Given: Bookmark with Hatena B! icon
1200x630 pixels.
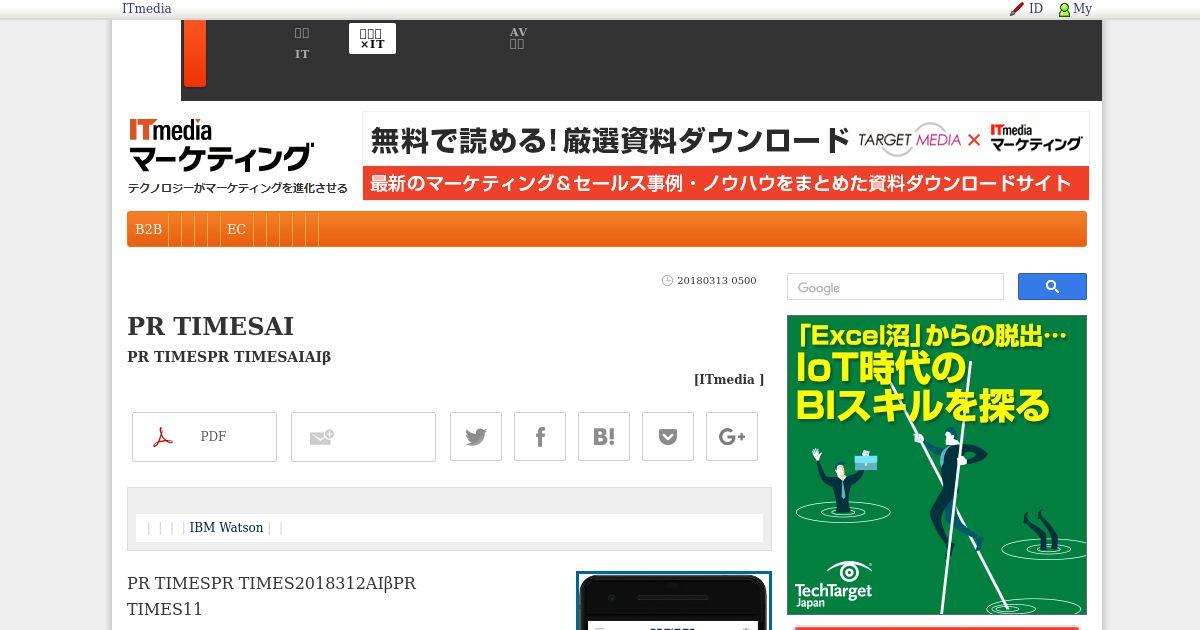Looking at the screenshot, I should (x=604, y=437).
